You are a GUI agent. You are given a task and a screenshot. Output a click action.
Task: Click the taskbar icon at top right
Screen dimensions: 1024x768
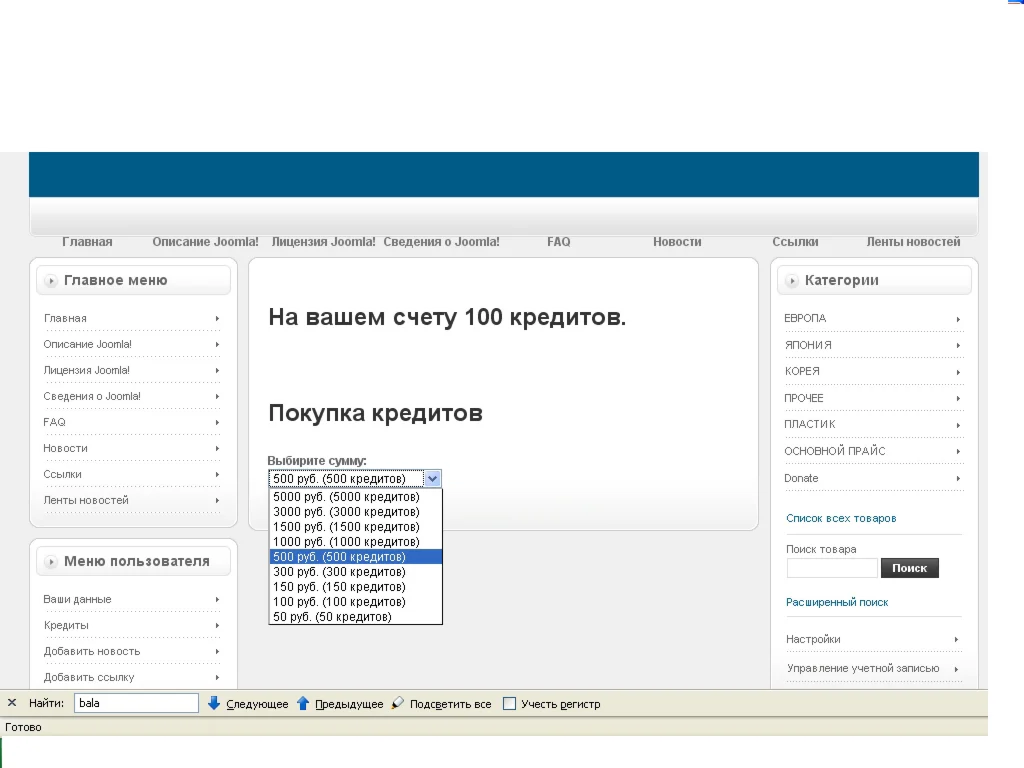[1013, 5]
